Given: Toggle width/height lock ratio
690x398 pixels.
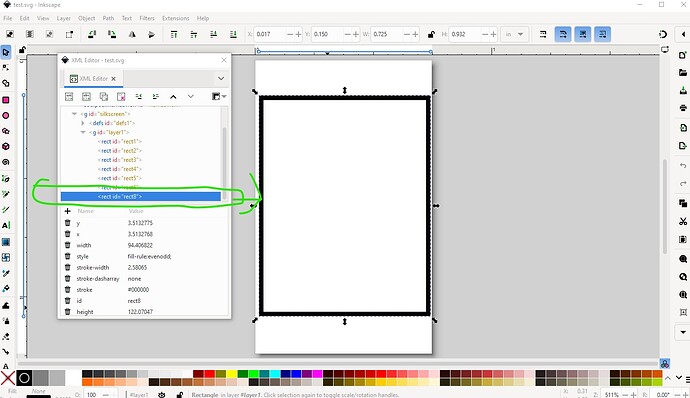Looking at the screenshot, I should click(x=431, y=34).
